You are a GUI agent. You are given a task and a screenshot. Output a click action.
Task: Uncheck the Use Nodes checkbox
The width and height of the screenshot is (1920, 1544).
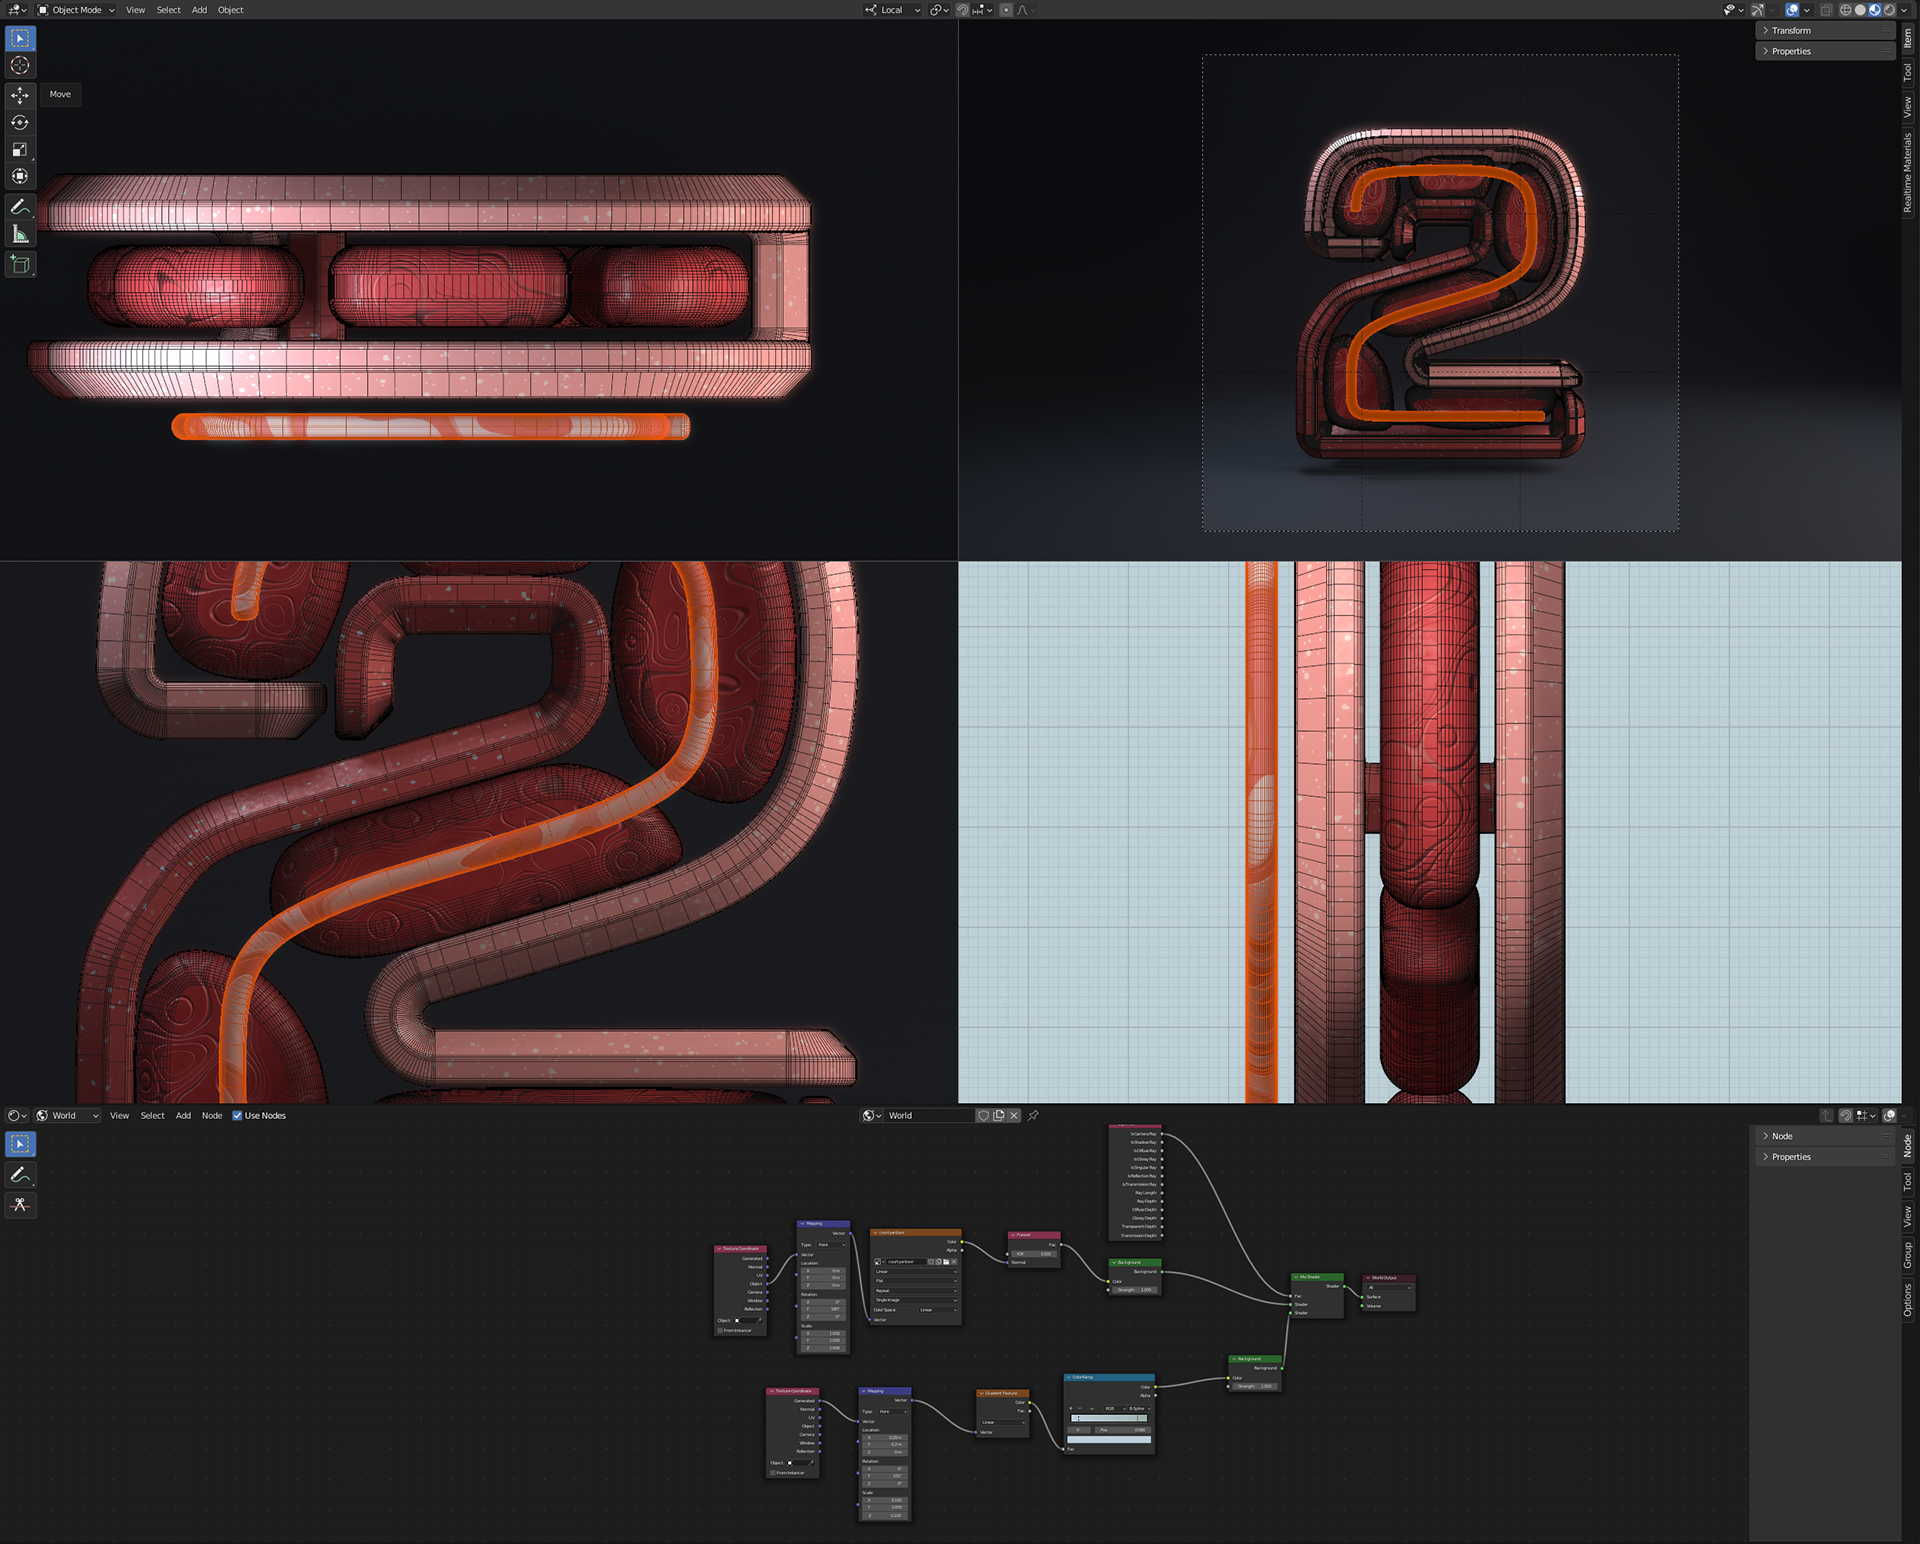(x=237, y=1115)
